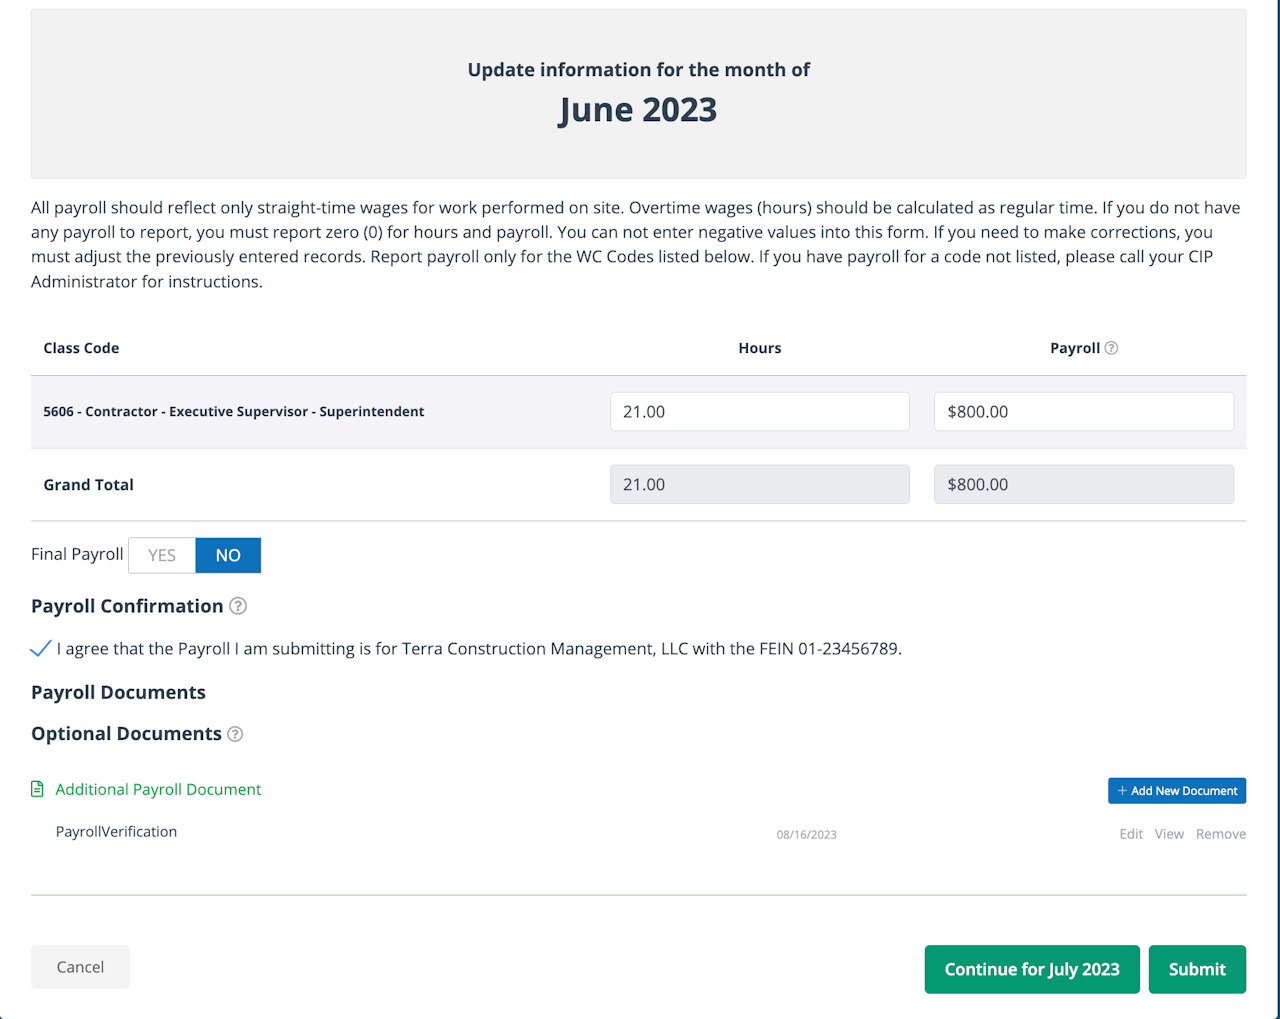1280x1019 pixels.
Task: Continue to July 2023 payroll
Action: pos(1032,969)
